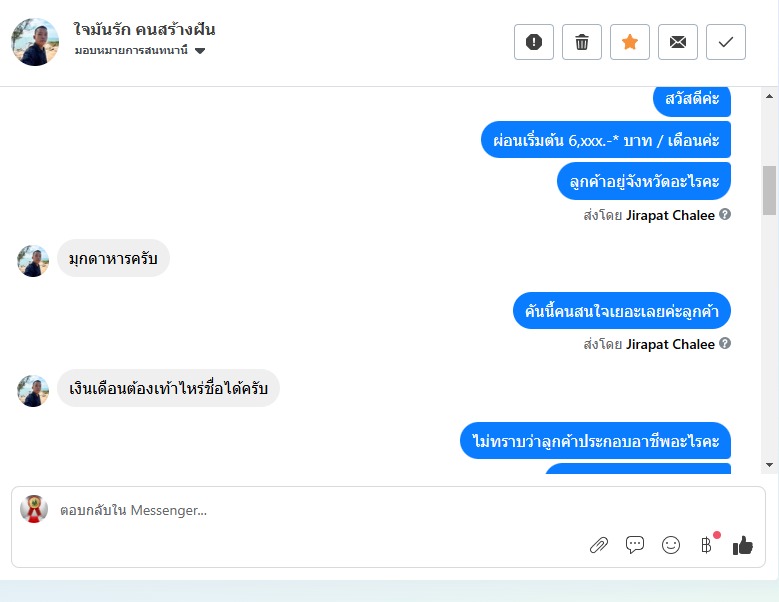This screenshot has height=602, width=779.
Task: Attach a file with the paperclip icon
Action: 599,545
